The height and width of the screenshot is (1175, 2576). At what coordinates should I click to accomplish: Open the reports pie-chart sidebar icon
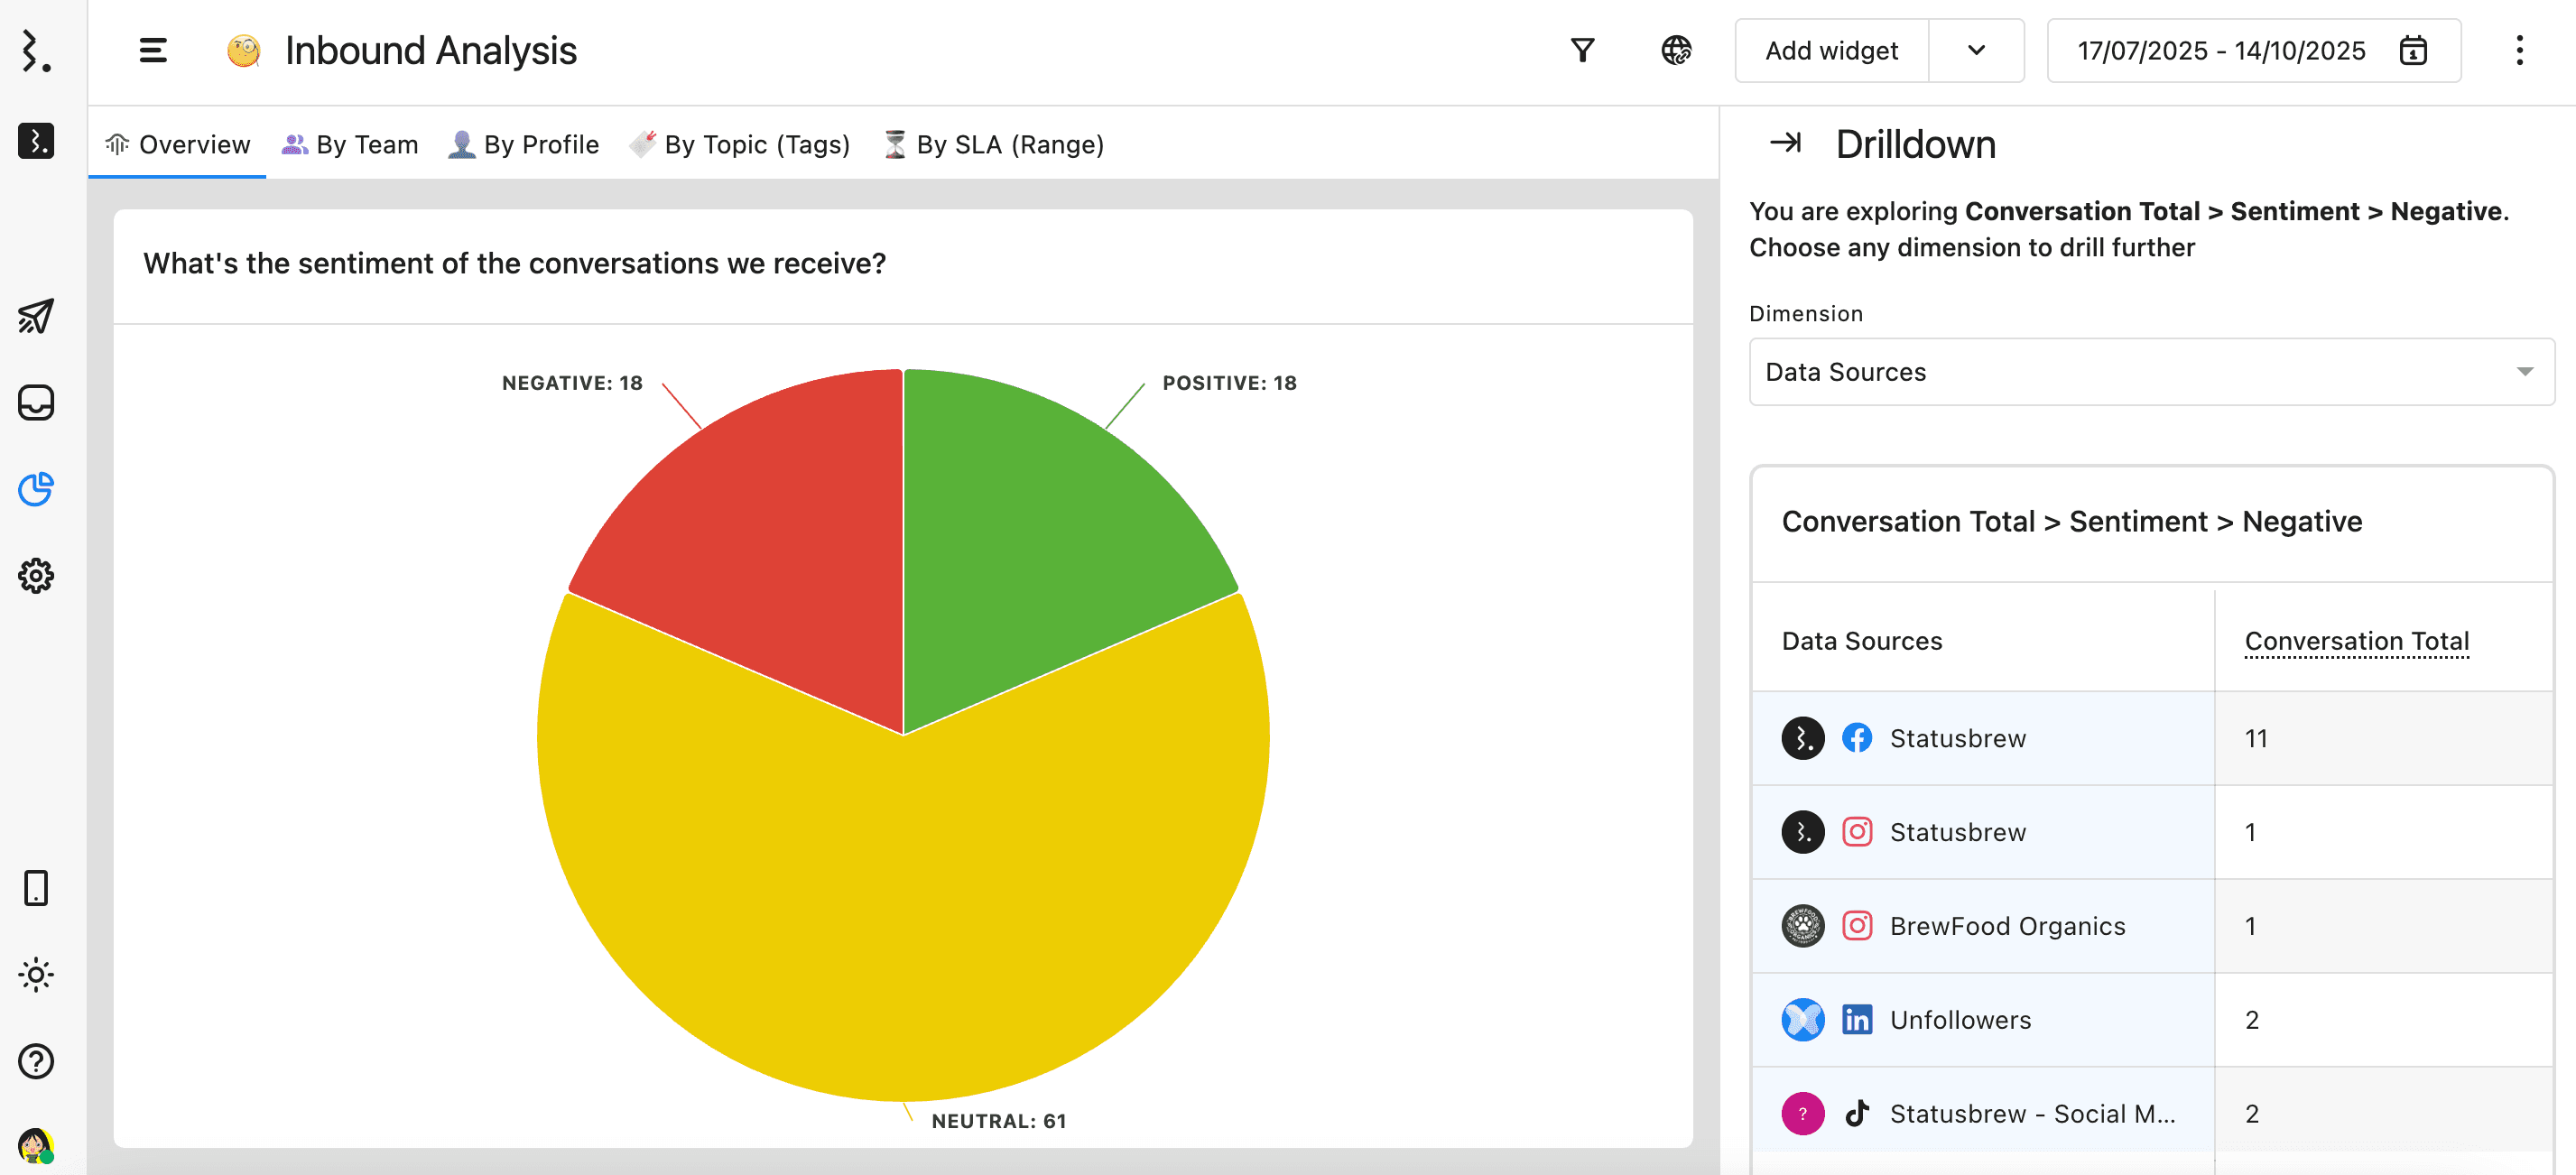pyautogui.click(x=36, y=489)
